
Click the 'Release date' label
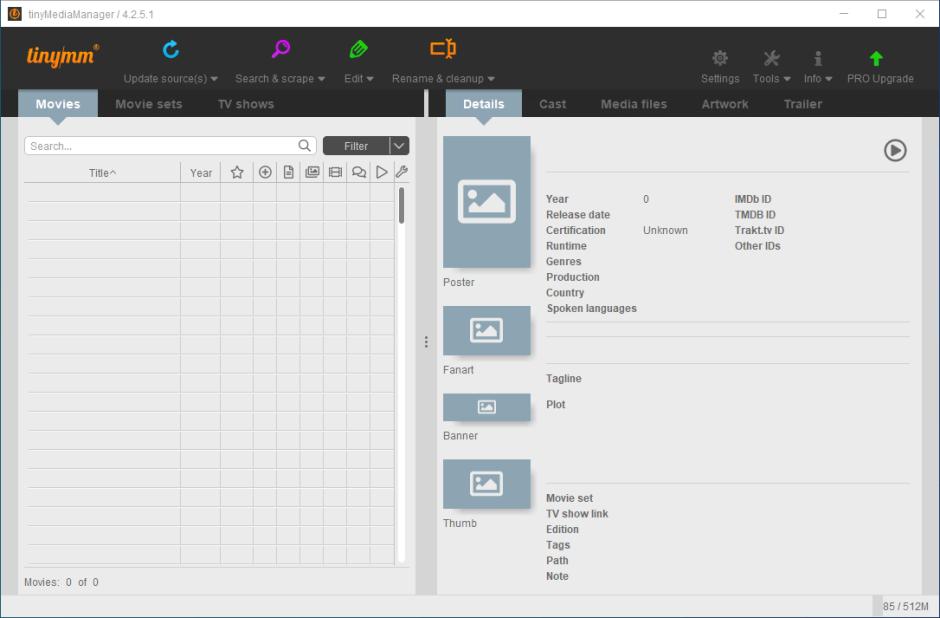click(x=578, y=215)
